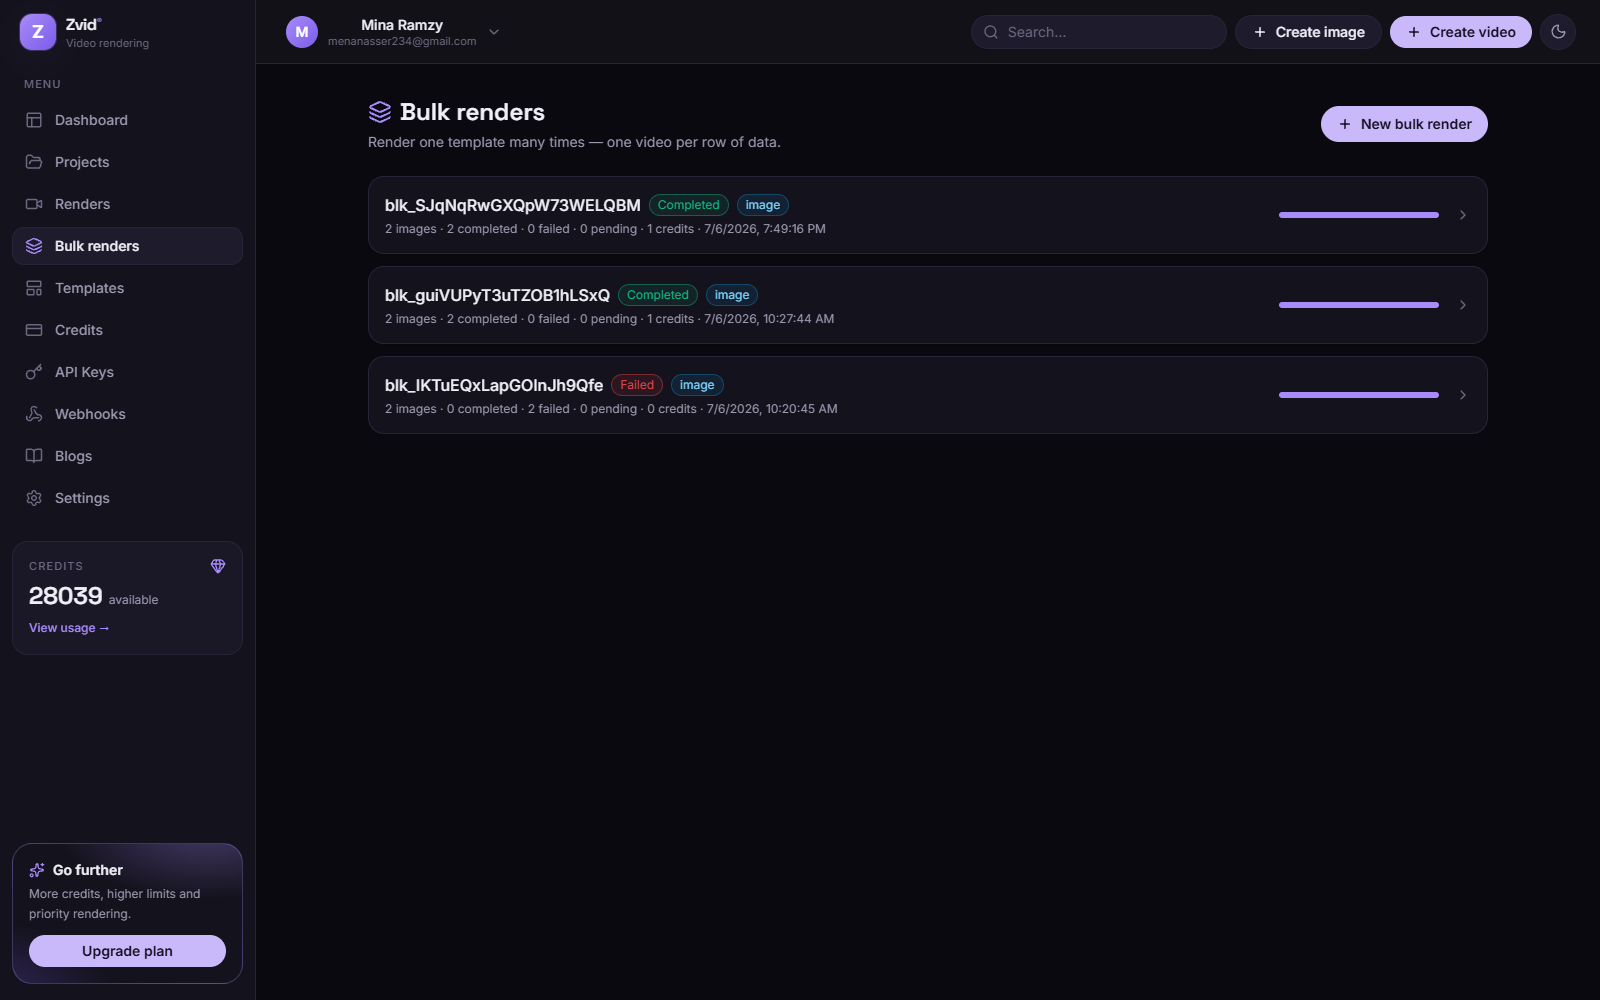Open Webhooks via its icon
The image size is (1600, 1000).
pyautogui.click(x=34, y=414)
